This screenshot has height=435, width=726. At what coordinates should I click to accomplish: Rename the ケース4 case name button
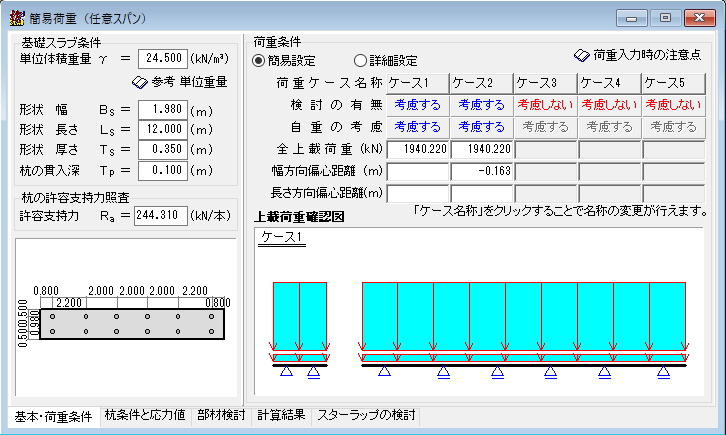pos(609,83)
